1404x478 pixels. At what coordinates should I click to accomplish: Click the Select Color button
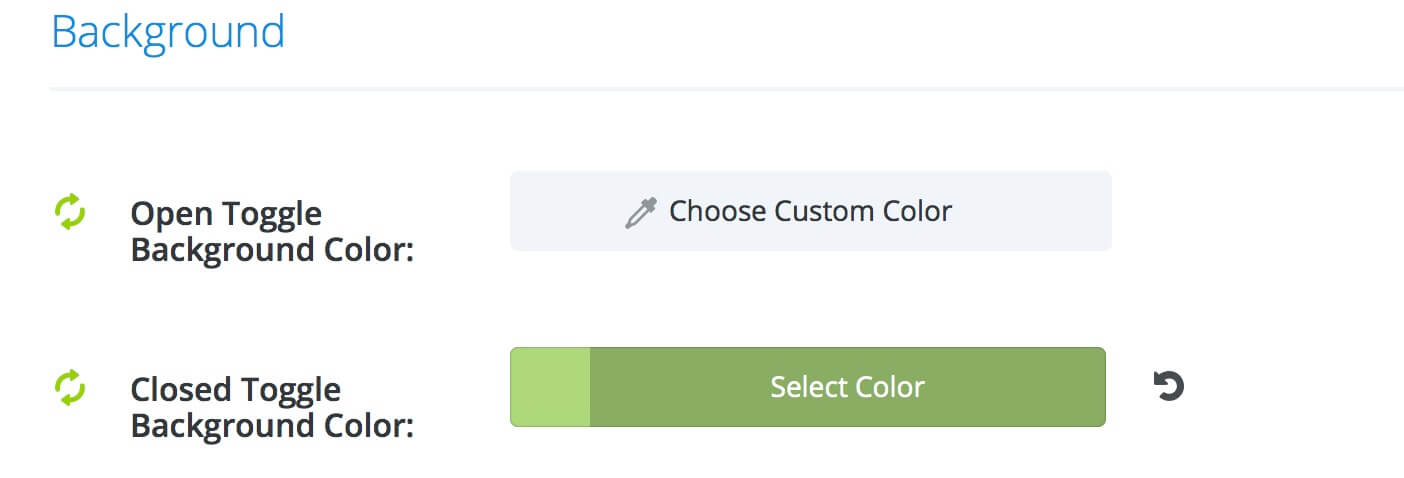point(808,387)
